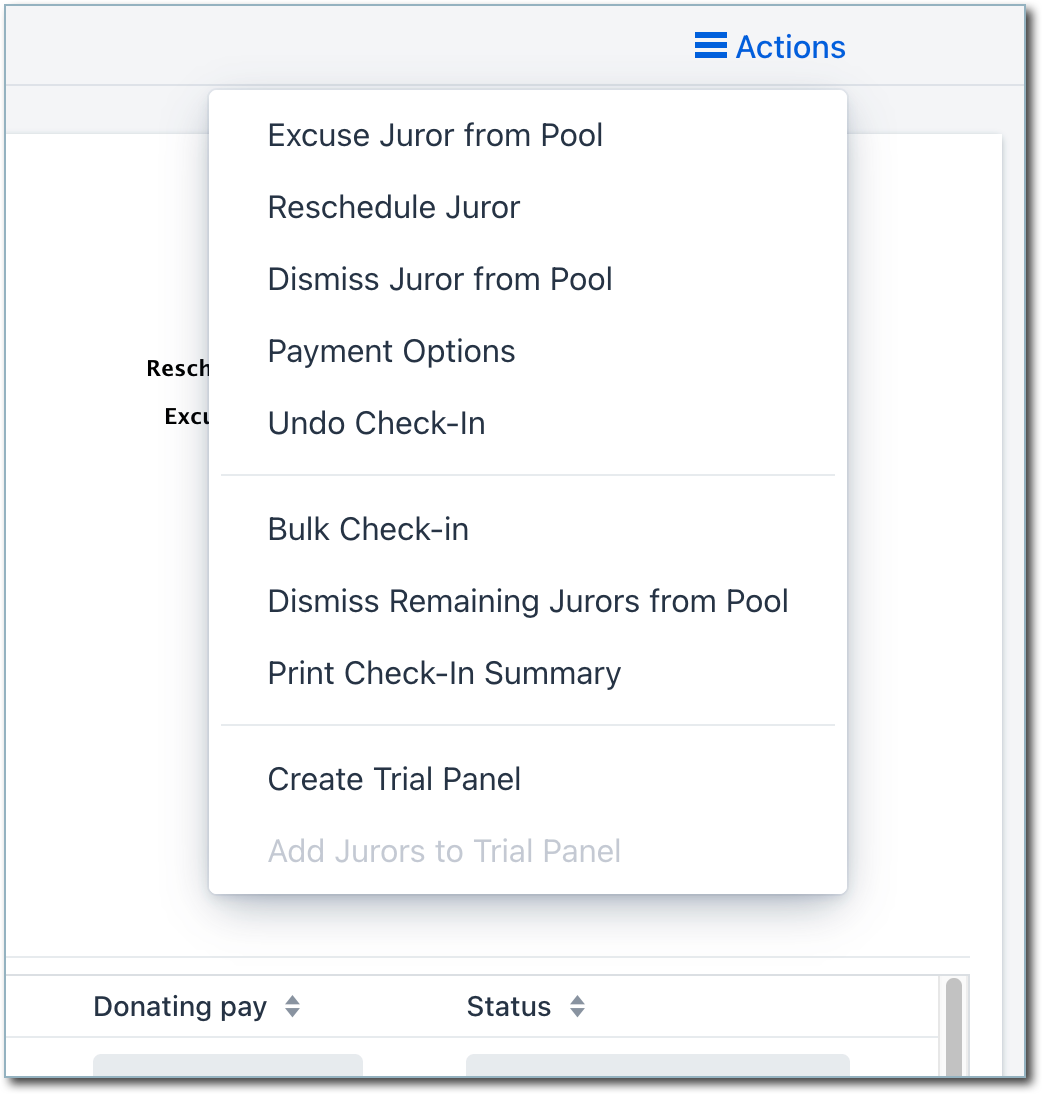Click the table's vertical scrollbar

[x=953, y=1030]
